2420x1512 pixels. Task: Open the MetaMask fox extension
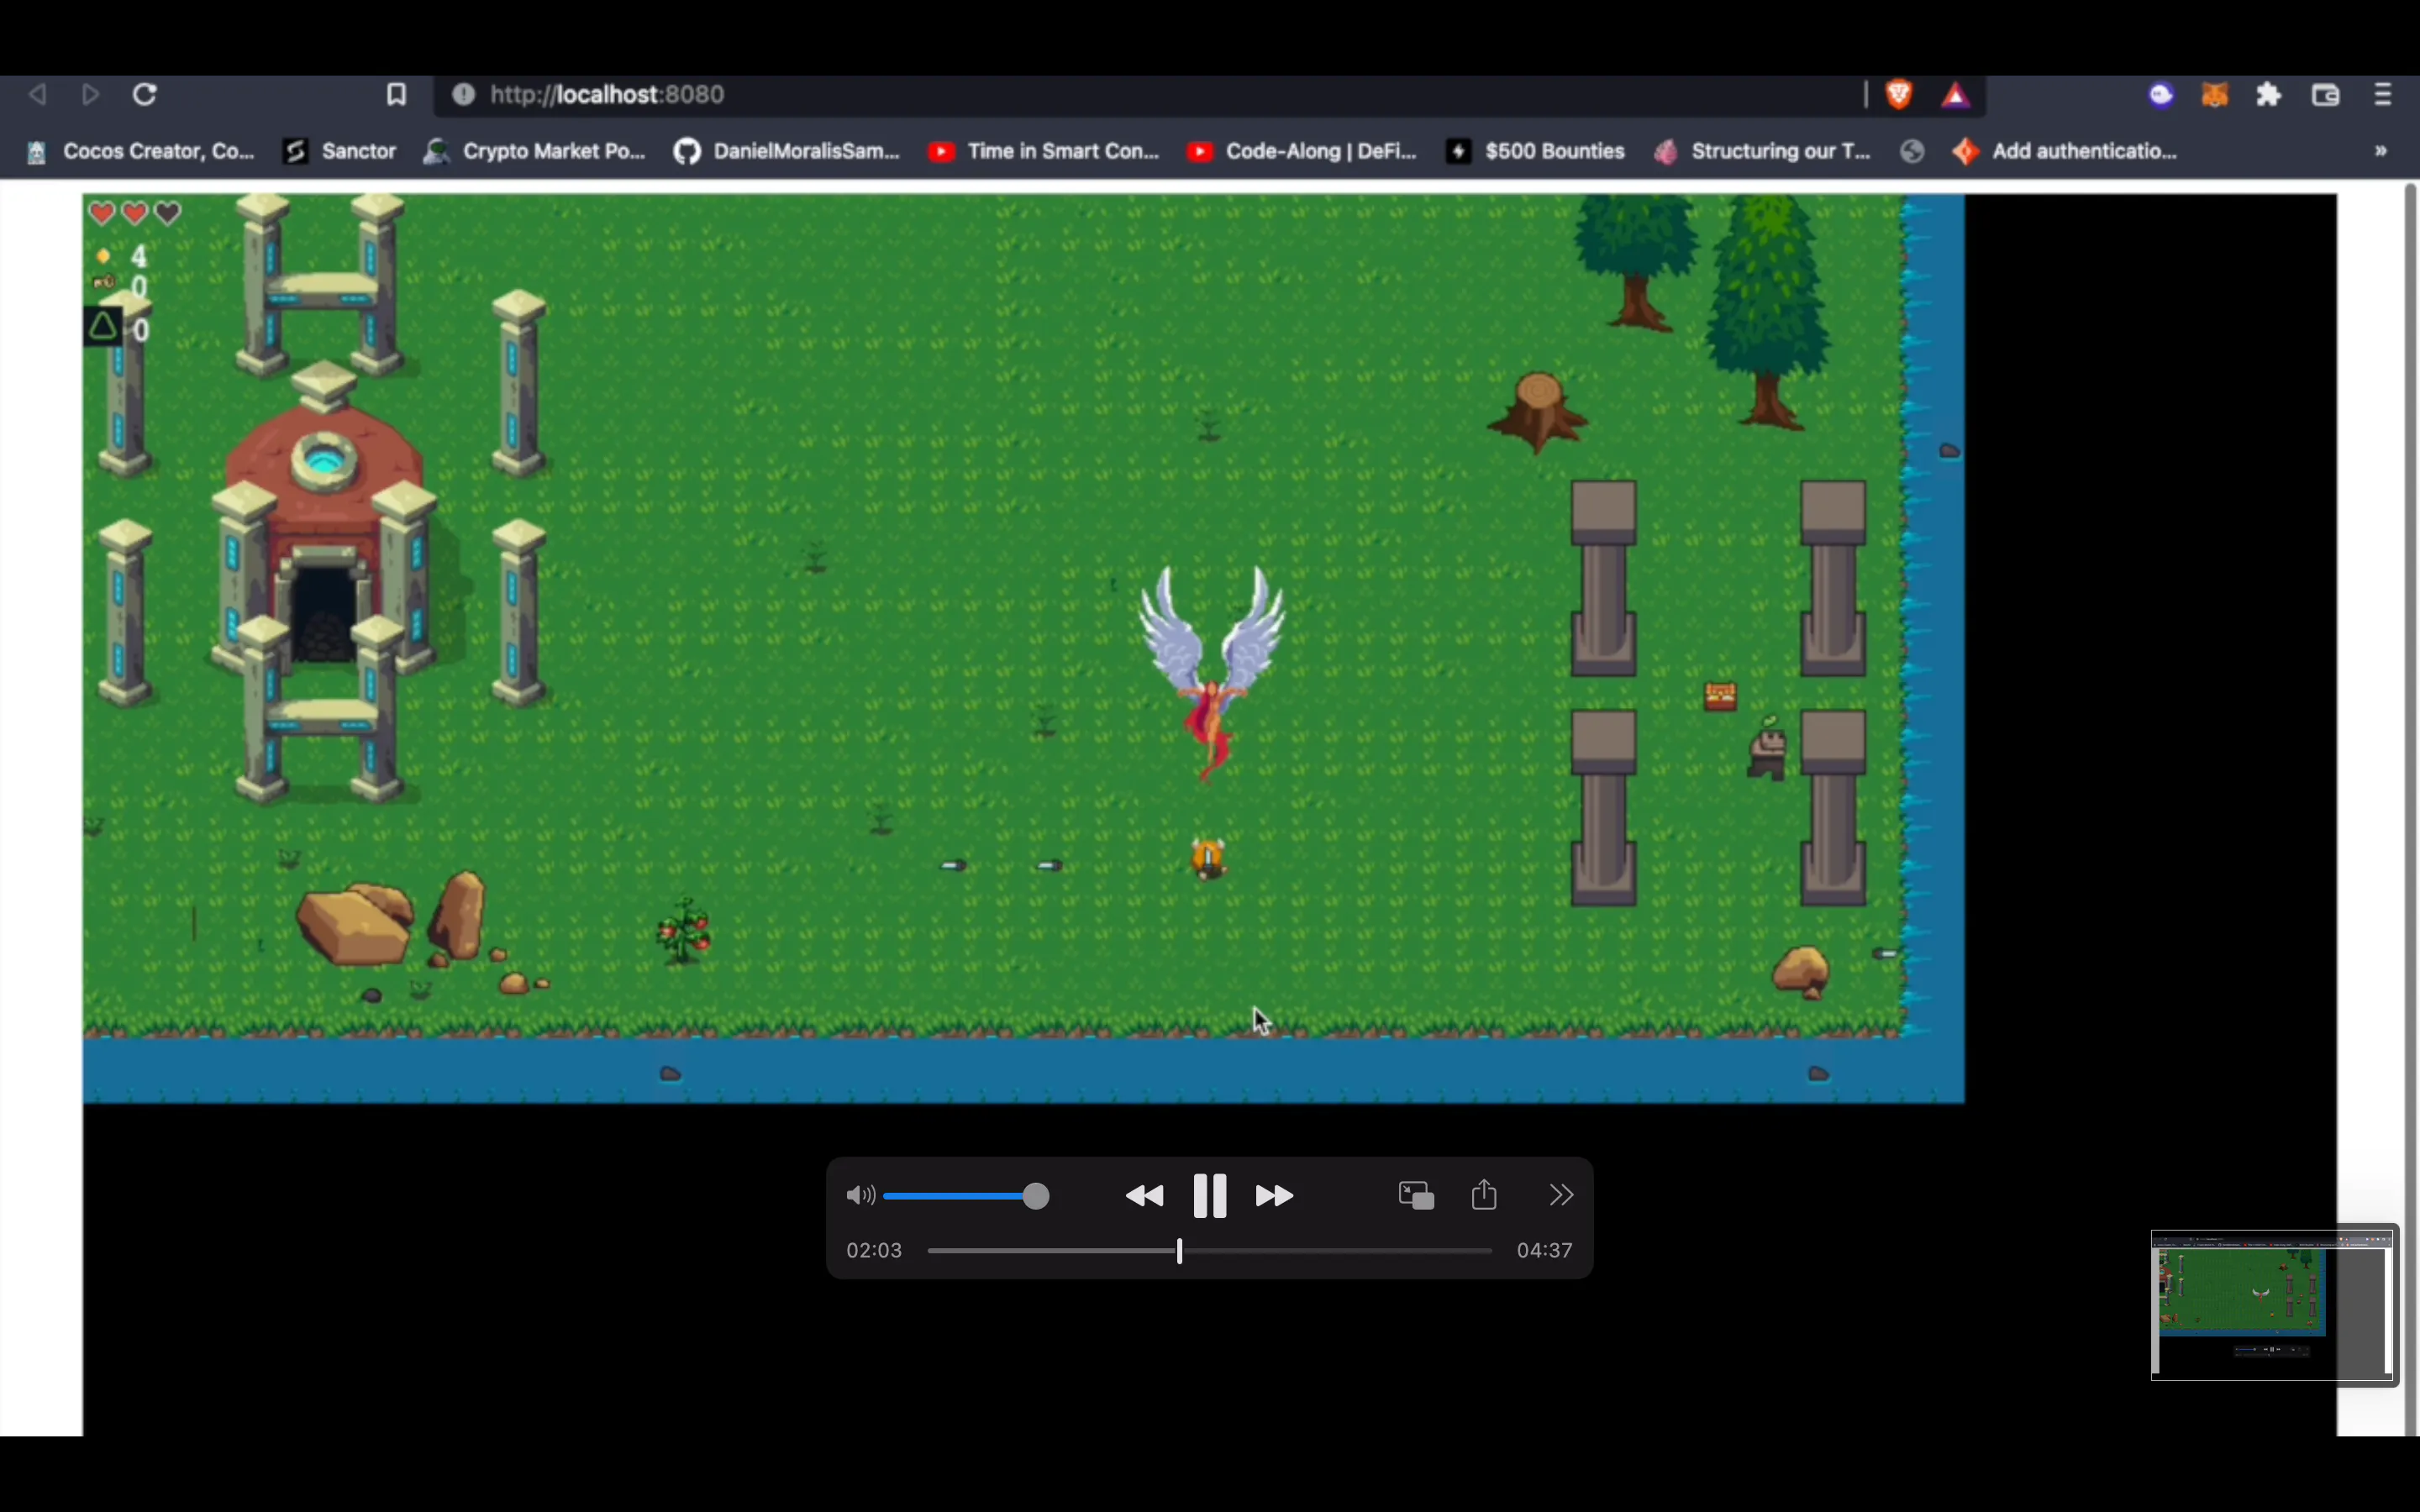2214,95
